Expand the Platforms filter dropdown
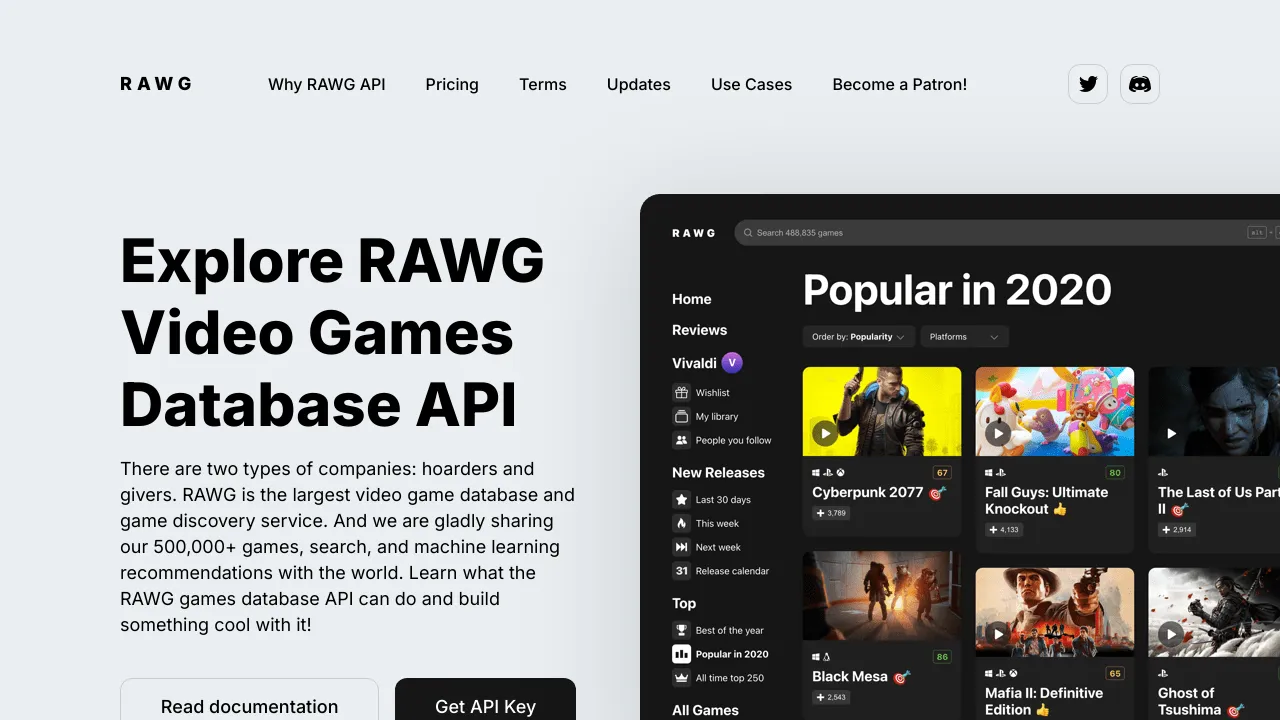Image resolution: width=1280 pixels, height=720 pixels. (964, 337)
